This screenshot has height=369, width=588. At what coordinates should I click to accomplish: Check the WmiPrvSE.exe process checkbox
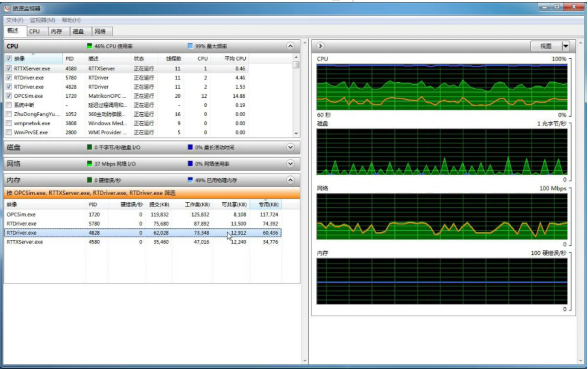click(x=9, y=132)
